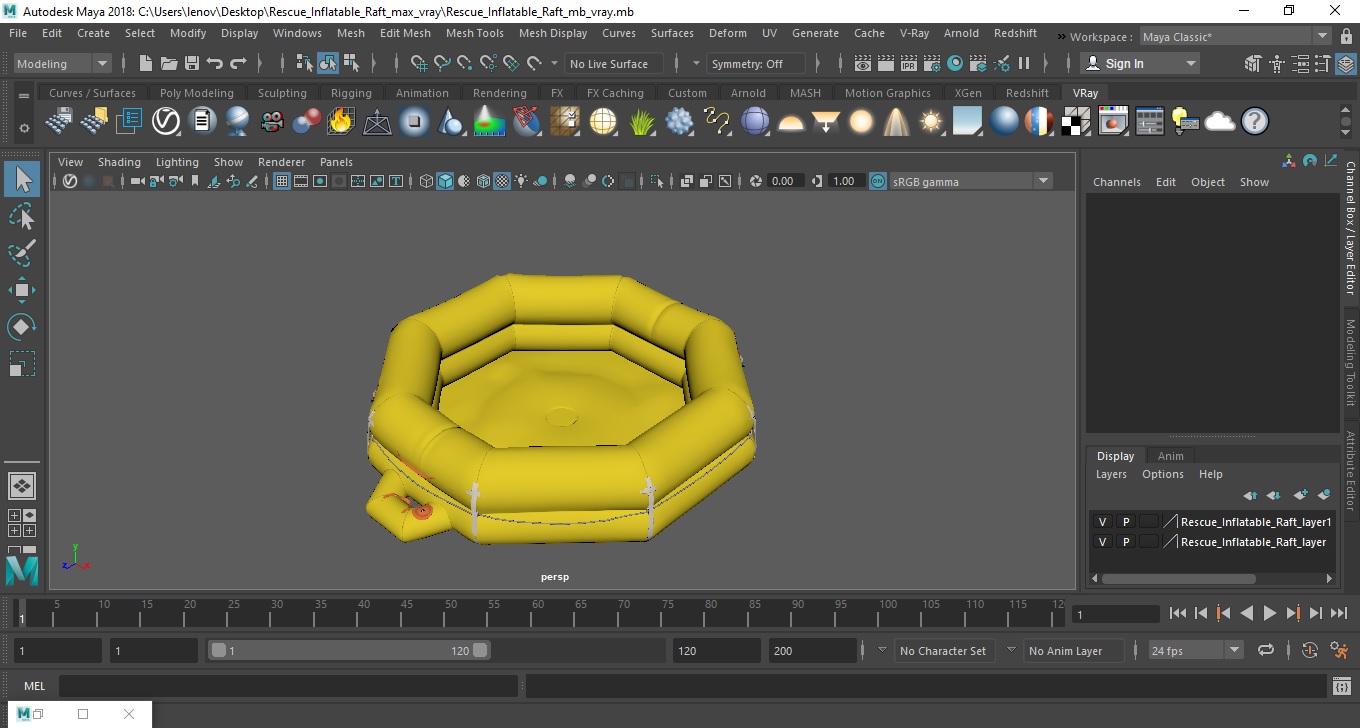Click the VRay sphere light shelf icon
This screenshot has width=1360, height=728.
tap(861, 122)
